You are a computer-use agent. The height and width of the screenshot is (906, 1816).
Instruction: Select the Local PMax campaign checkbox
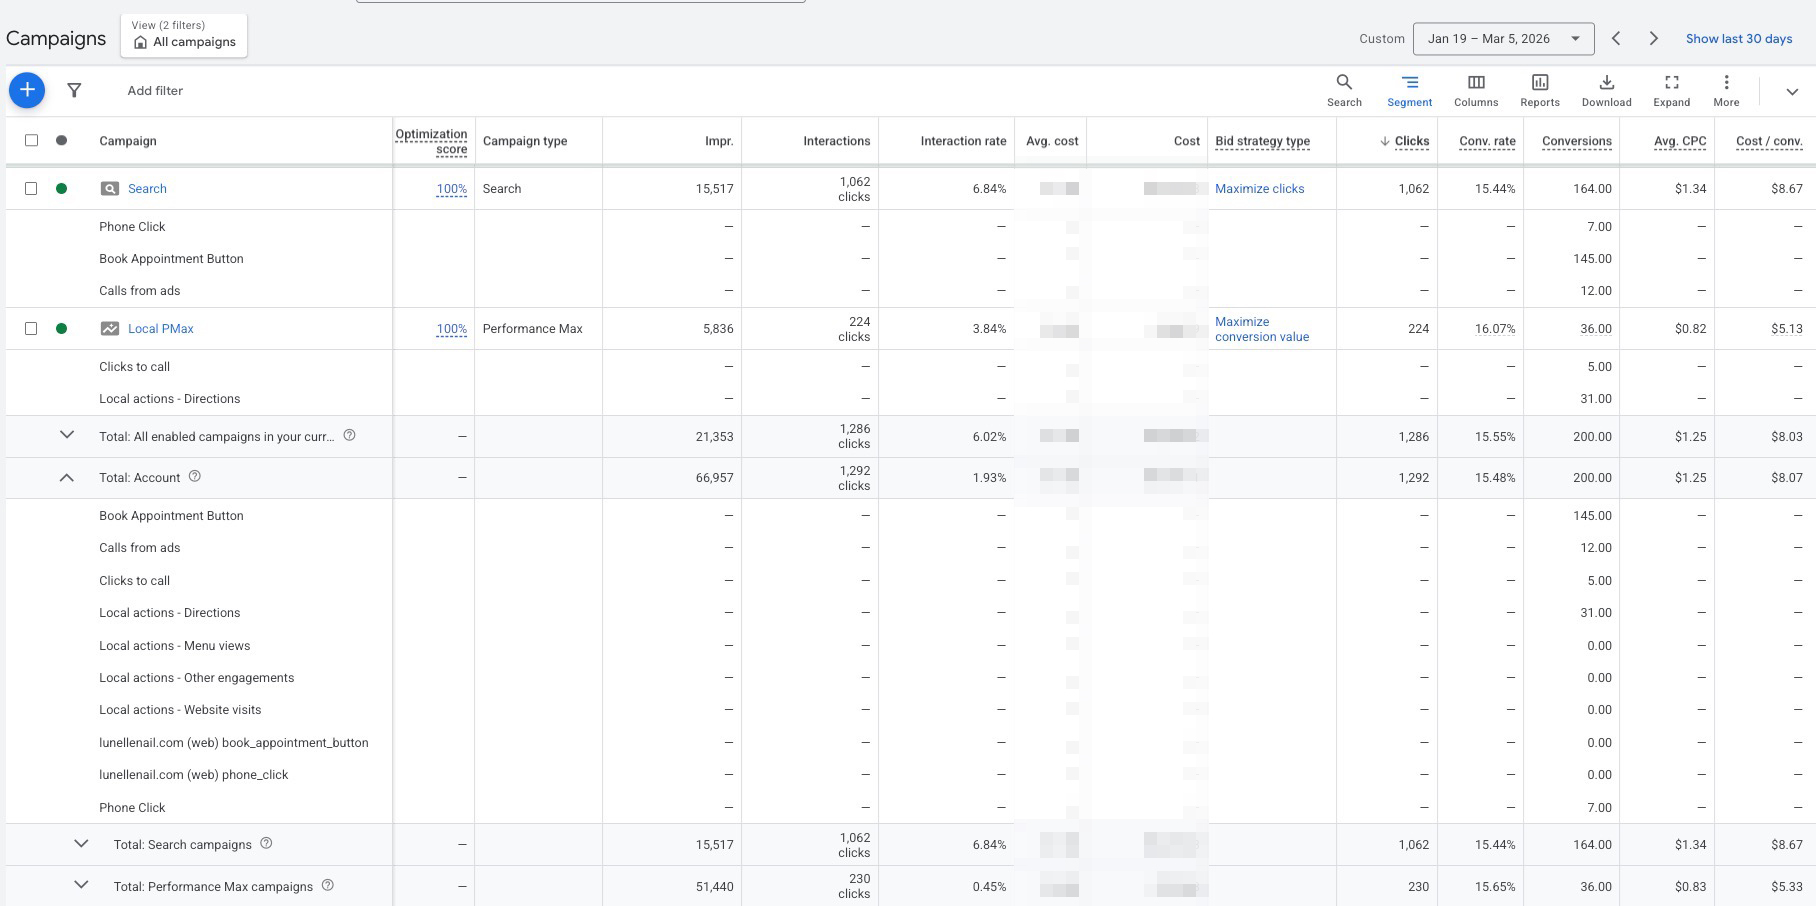pyautogui.click(x=29, y=328)
